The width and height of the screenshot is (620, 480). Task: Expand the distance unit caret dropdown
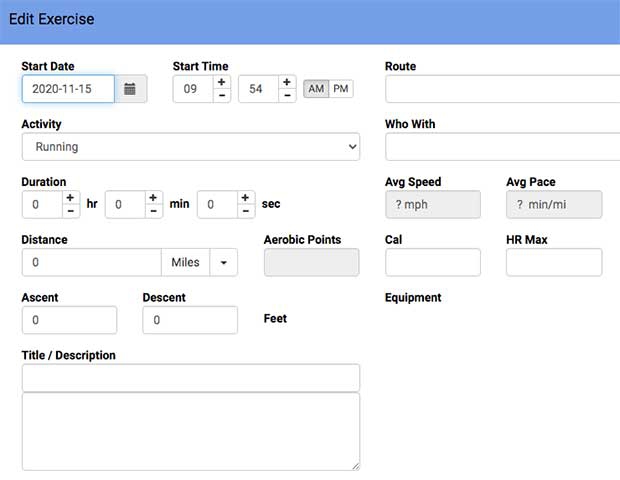coord(223,263)
